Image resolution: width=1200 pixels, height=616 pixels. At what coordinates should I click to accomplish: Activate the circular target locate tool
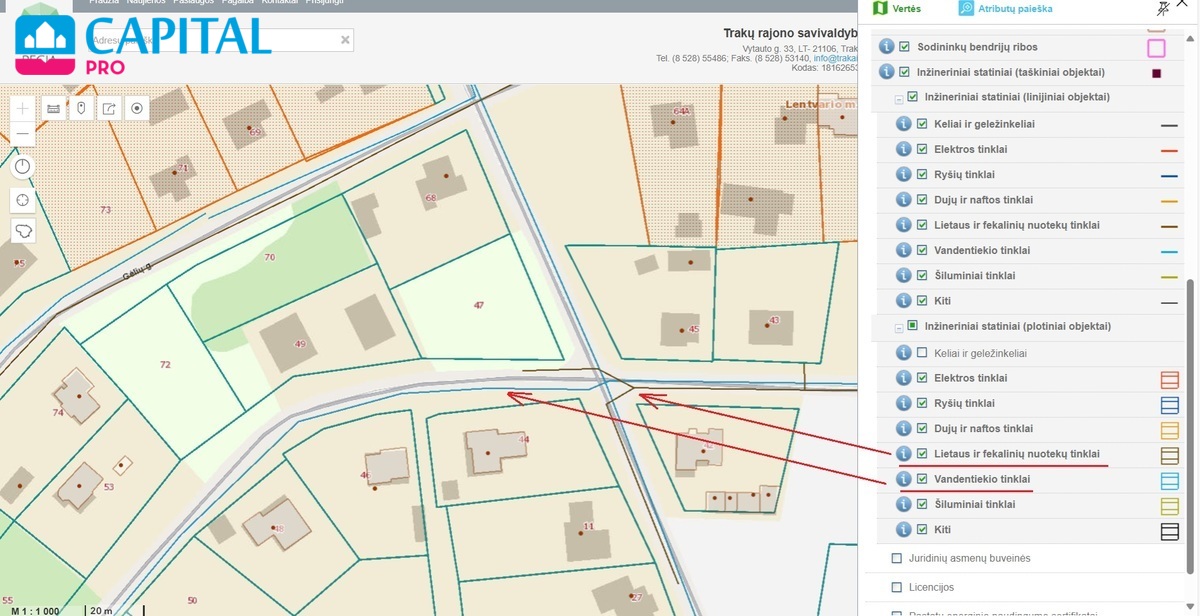137,108
